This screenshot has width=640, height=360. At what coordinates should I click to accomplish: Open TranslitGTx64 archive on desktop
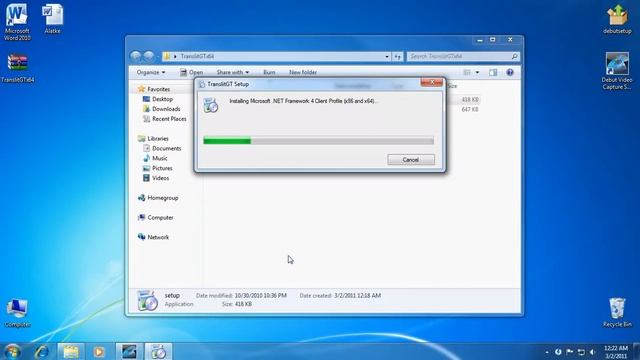point(17,68)
